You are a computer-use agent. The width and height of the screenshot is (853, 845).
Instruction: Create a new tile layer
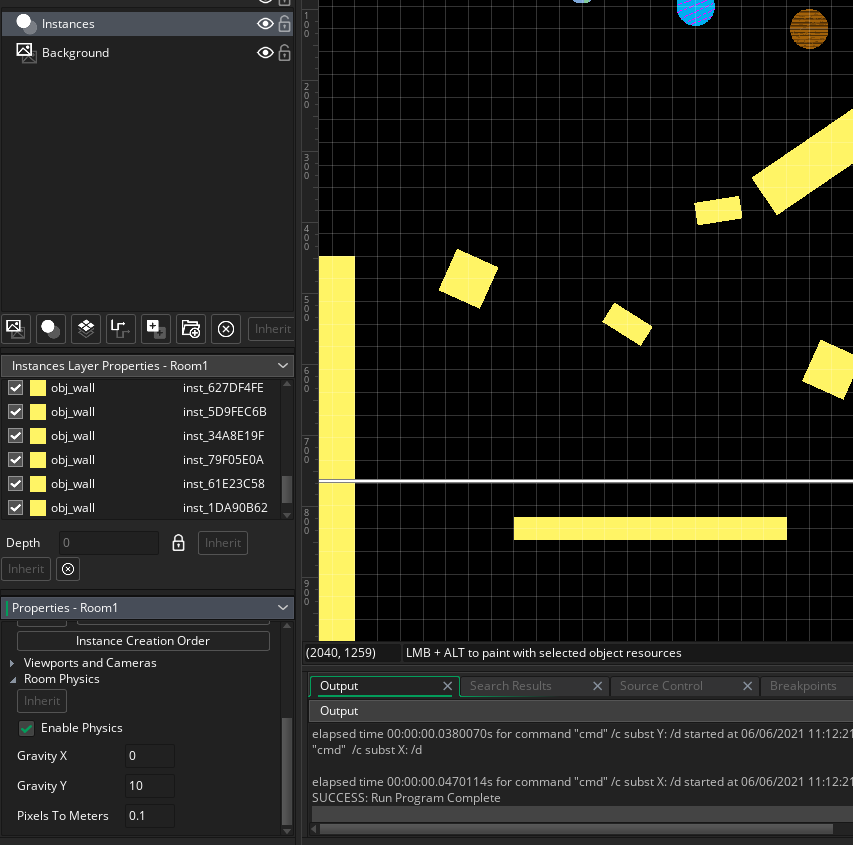click(x=85, y=329)
